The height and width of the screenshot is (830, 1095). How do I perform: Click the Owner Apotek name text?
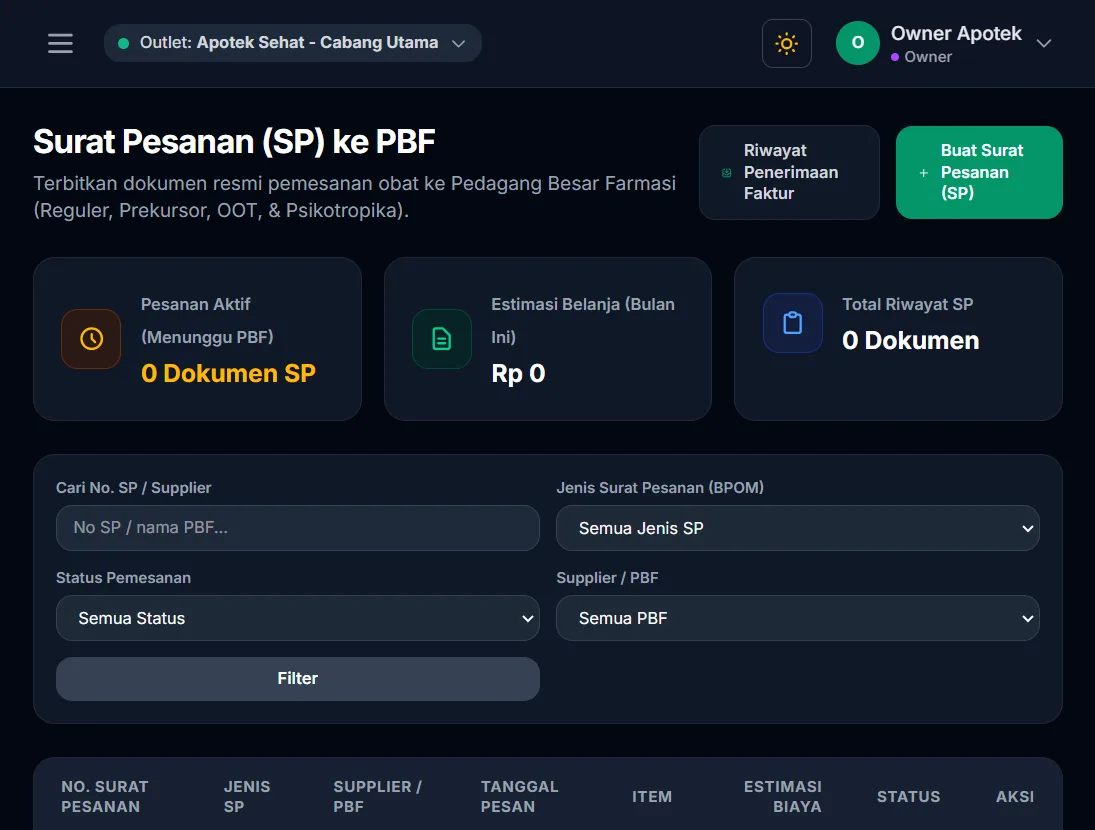pos(956,34)
